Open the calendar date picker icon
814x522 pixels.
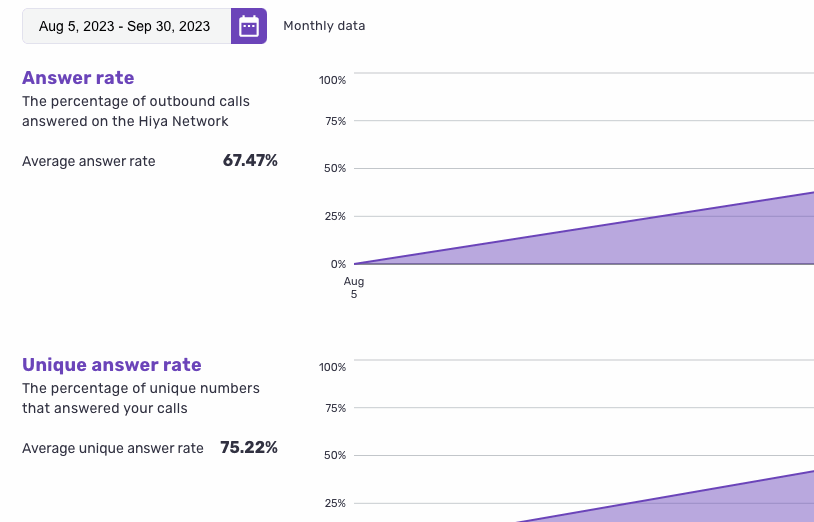(x=249, y=26)
